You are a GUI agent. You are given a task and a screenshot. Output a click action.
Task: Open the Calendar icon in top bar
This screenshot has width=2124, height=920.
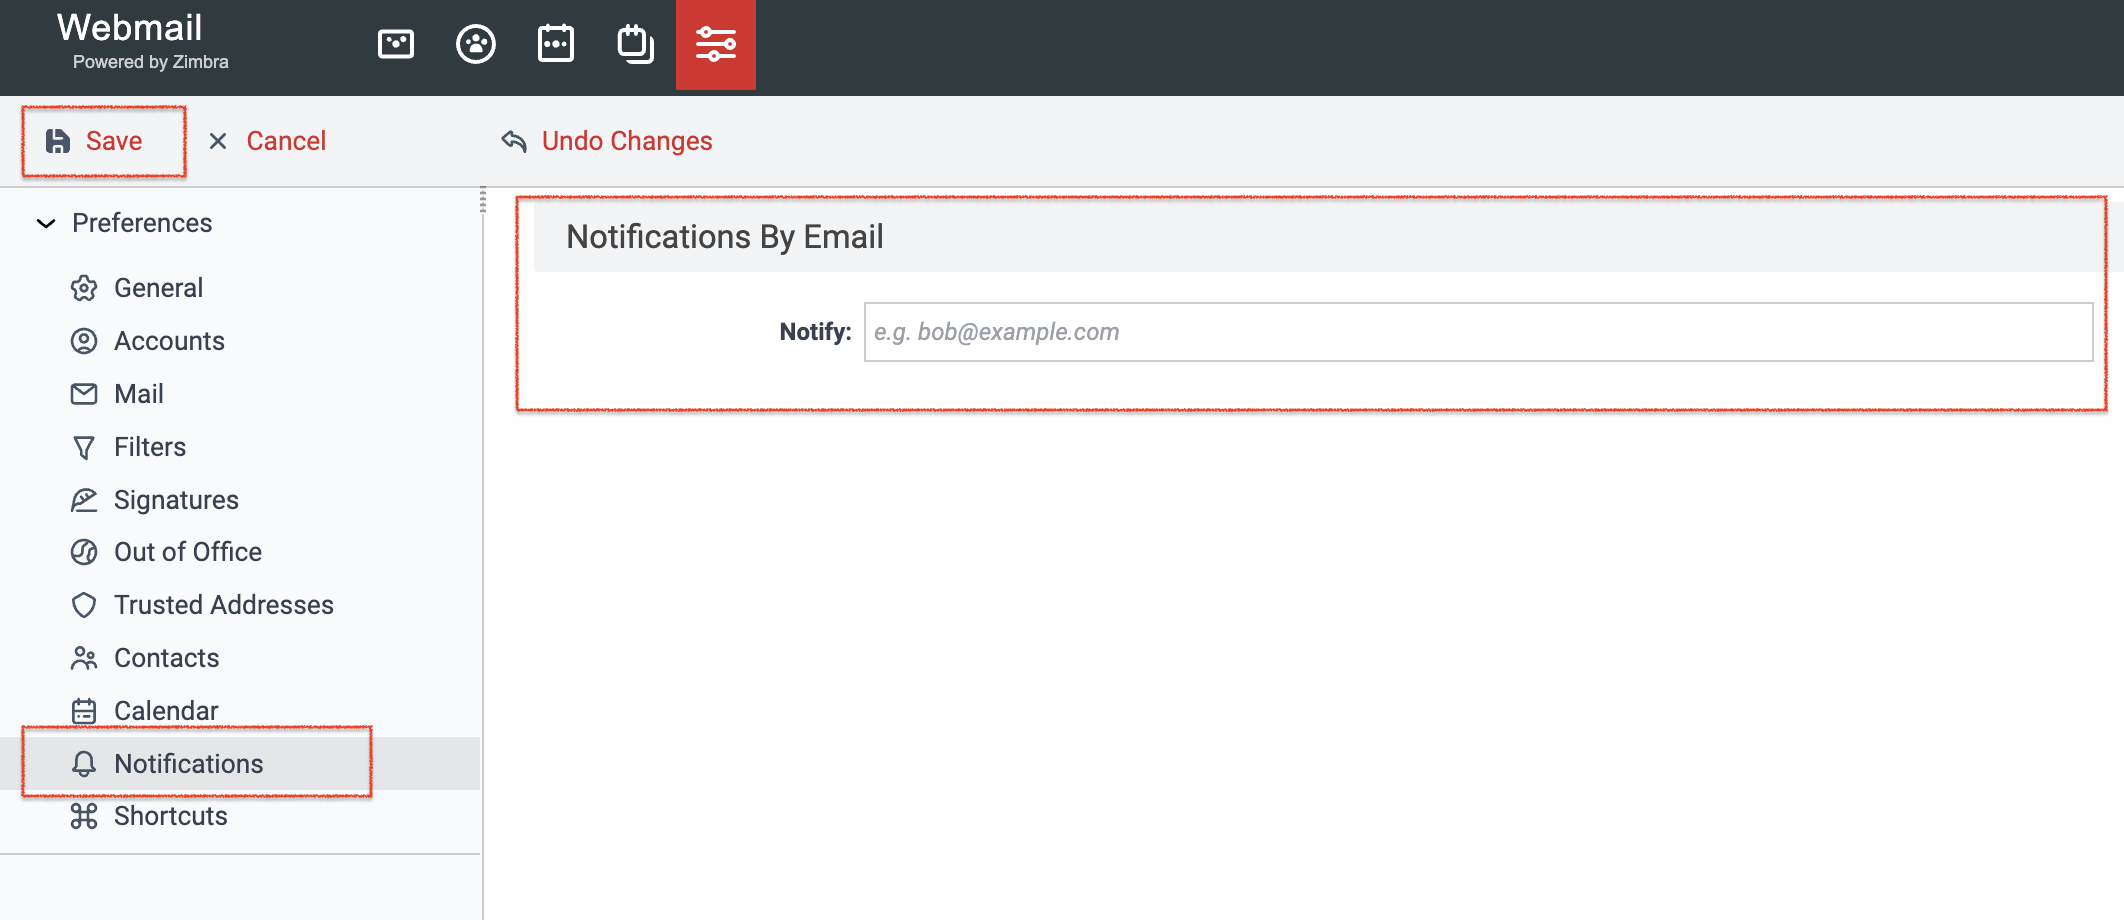click(556, 44)
